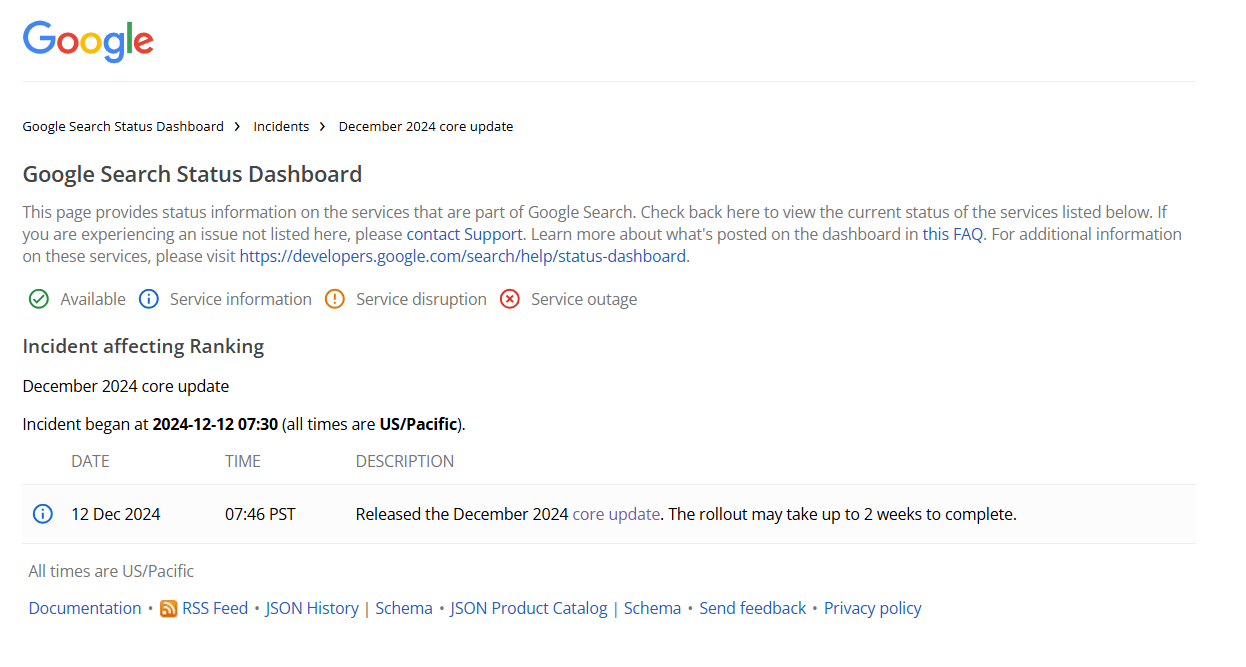Click the Service outage legend label
This screenshot has height=667, width=1246.
pyautogui.click(x=584, y=299)
